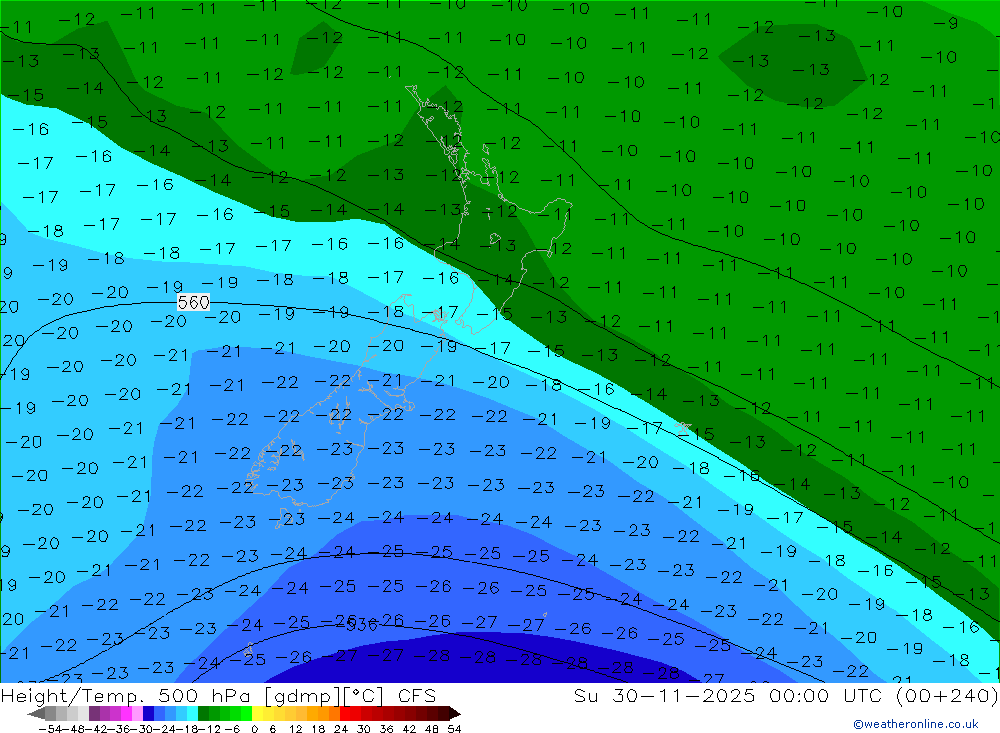Pick the bright red swatch above legend 24
Viewport: 1000px width, 733px height.
coord(345,714)
